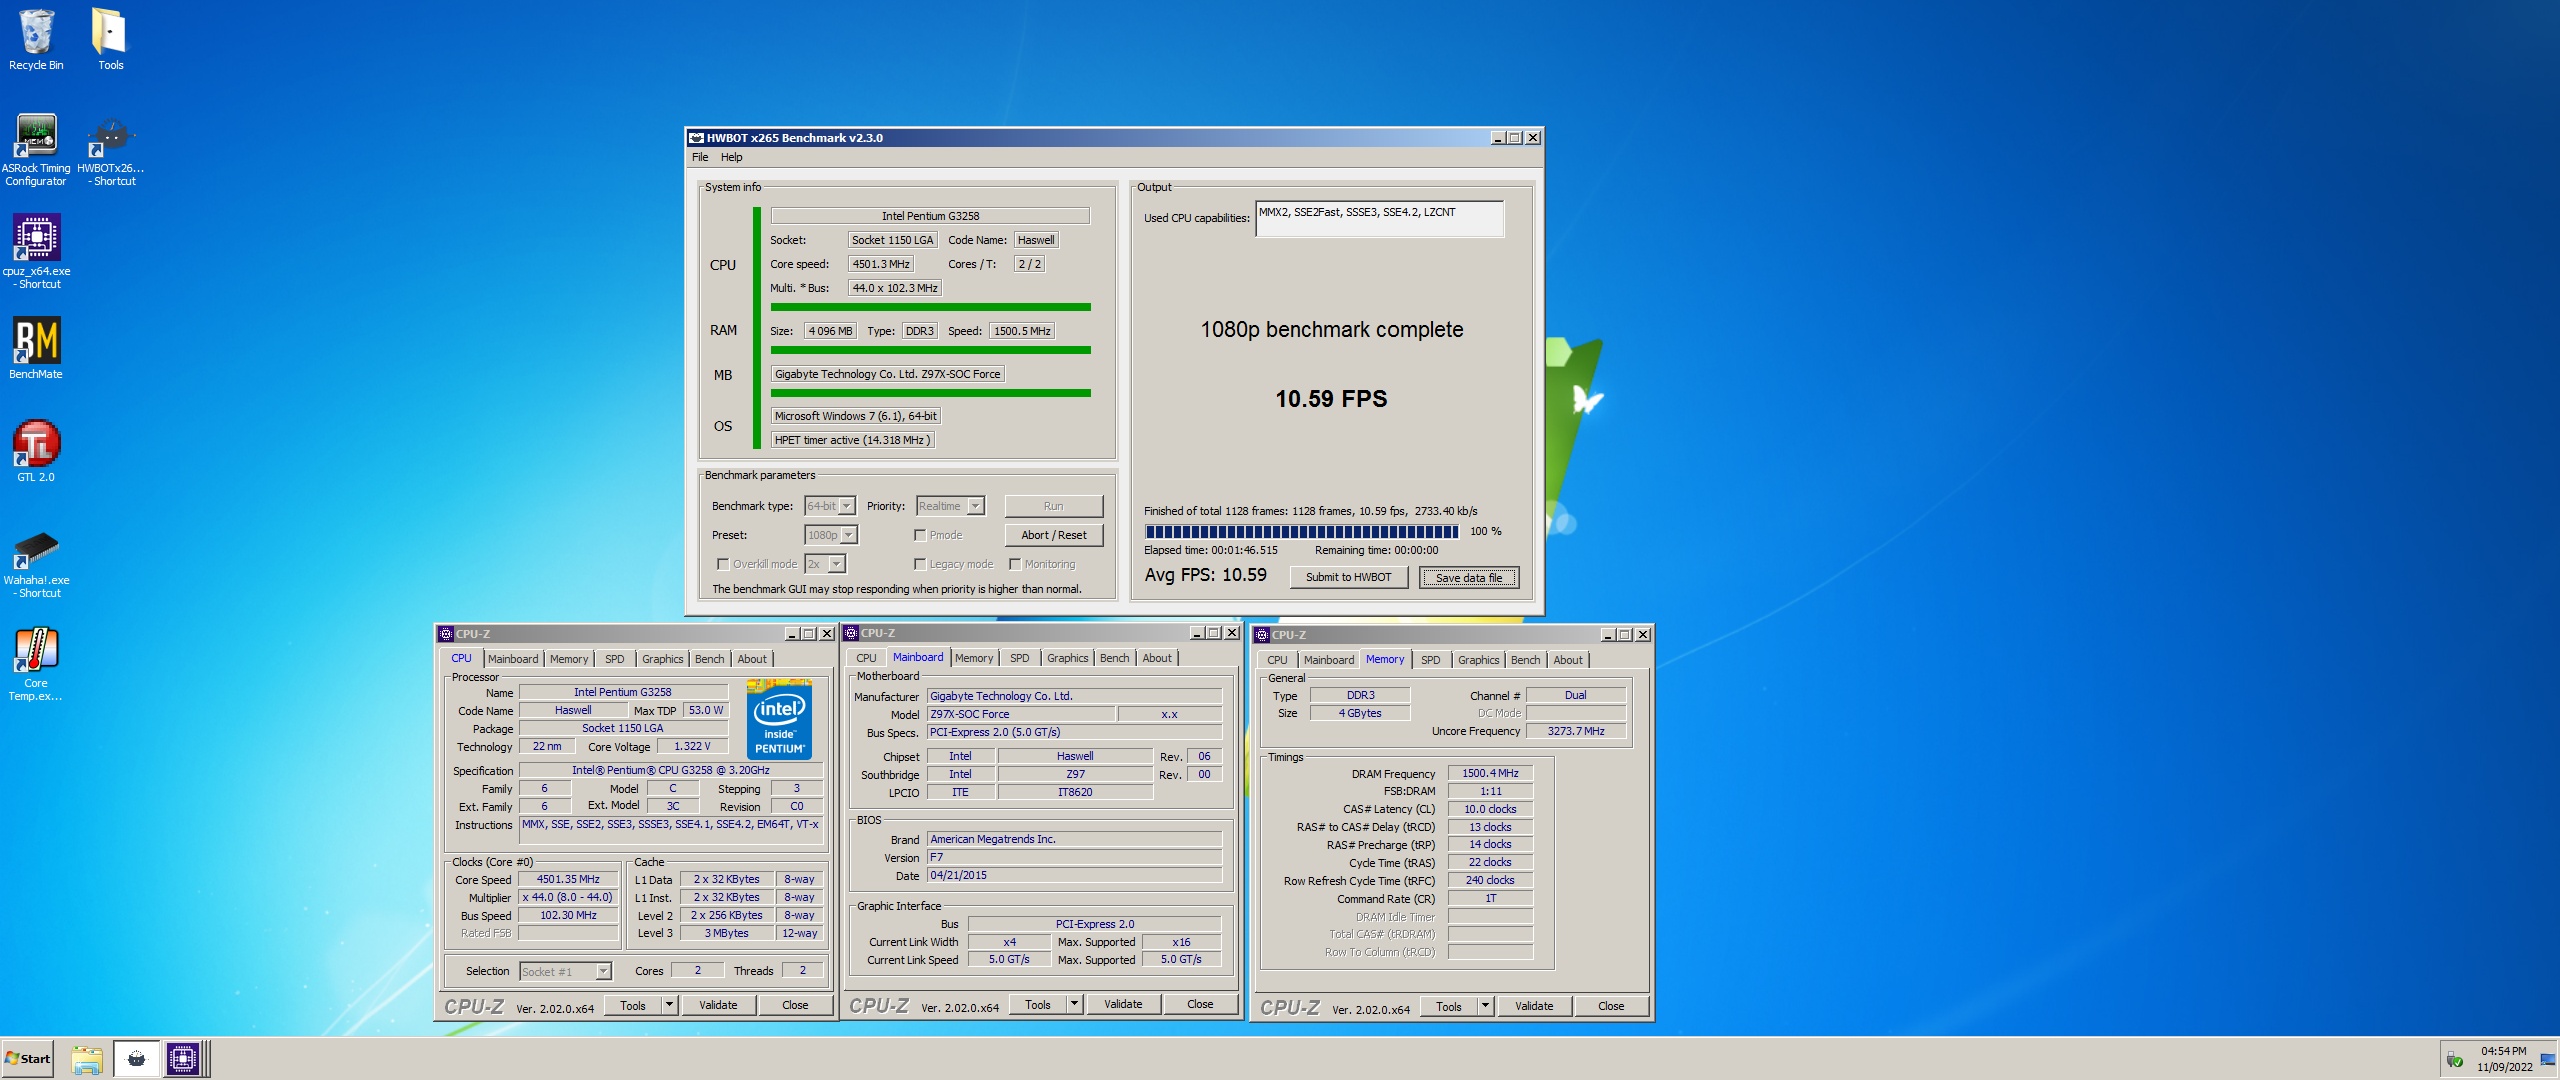Click HWBOT x265 title bar app icon
The image size is (2560, 1080).
click(x=696, y=138)
